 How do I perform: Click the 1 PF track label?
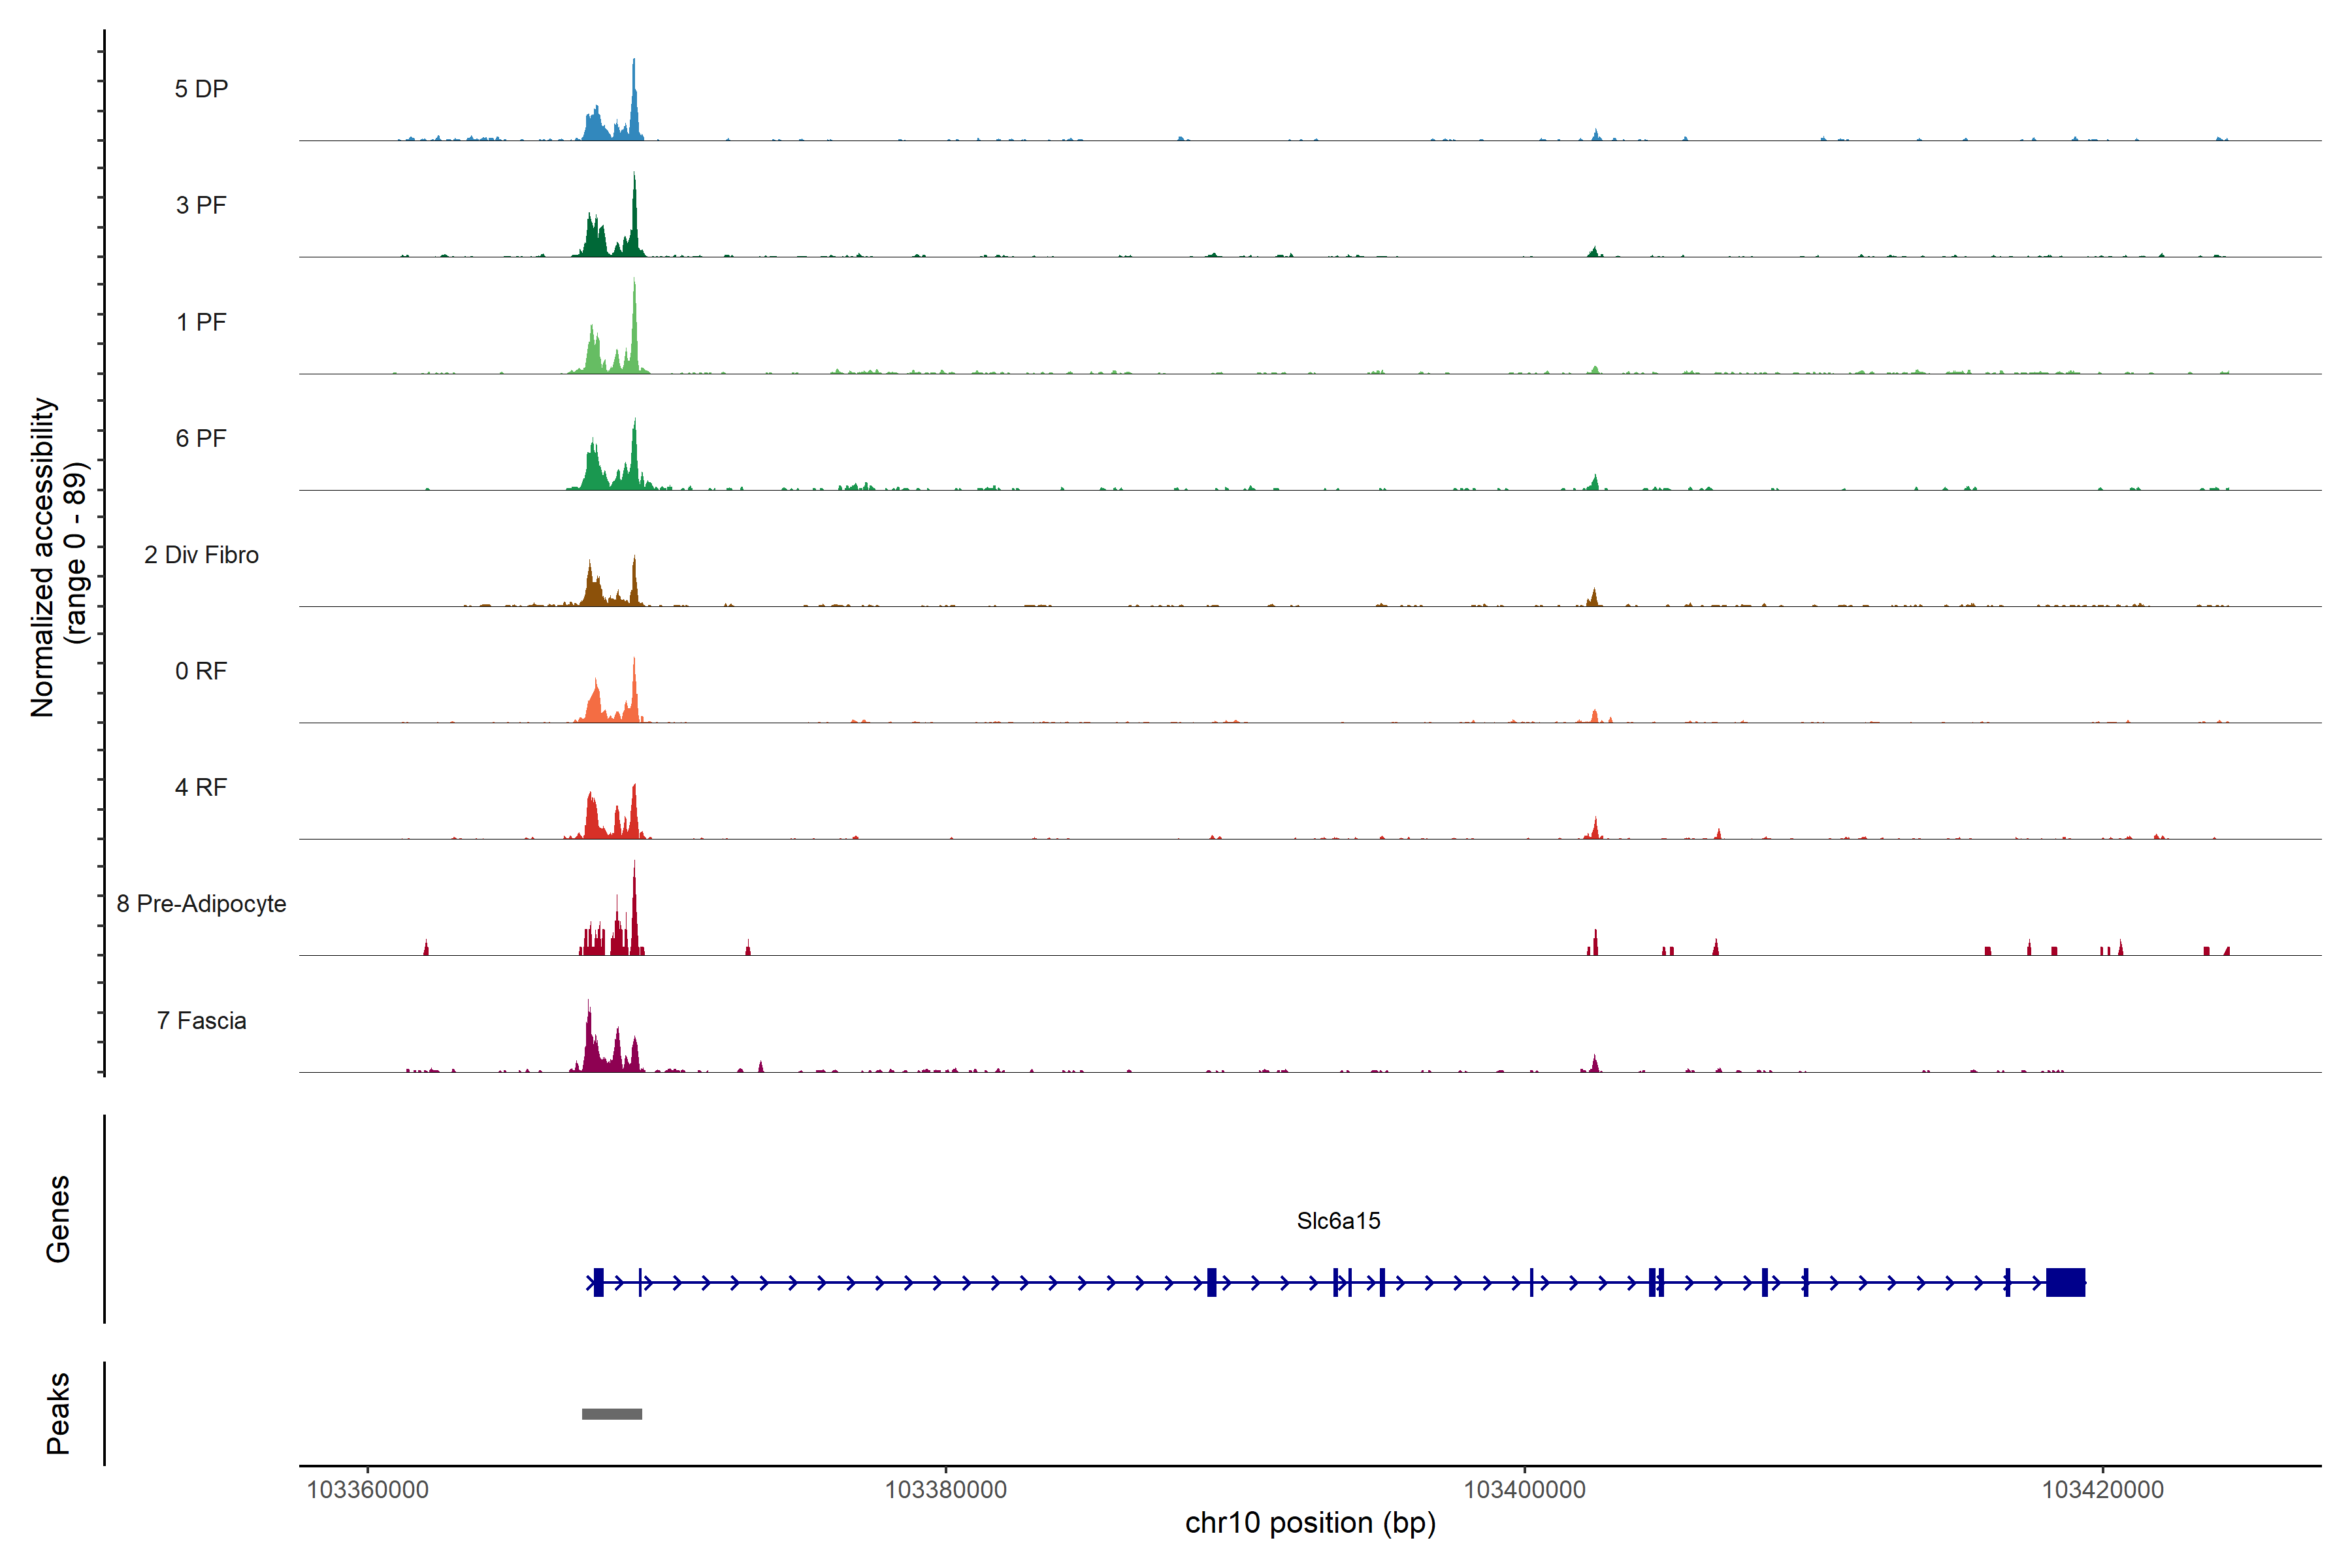pos(201,322)
